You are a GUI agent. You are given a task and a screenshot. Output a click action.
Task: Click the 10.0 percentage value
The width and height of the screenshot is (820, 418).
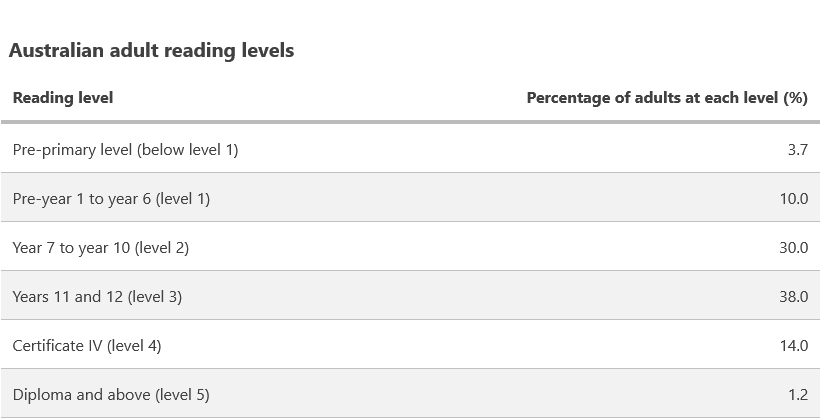794,199
